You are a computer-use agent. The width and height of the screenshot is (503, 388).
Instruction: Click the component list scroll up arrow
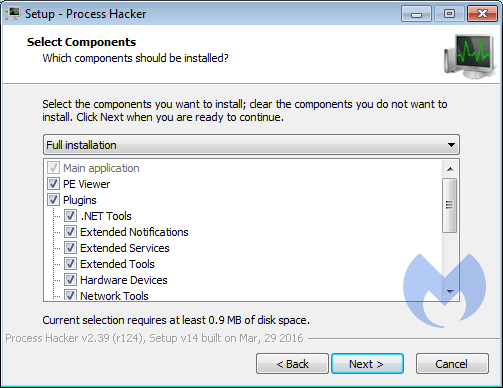click(x=450, y=169)
